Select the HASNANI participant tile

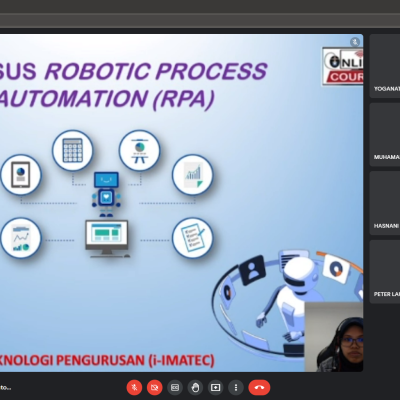[x=385, y=203]
